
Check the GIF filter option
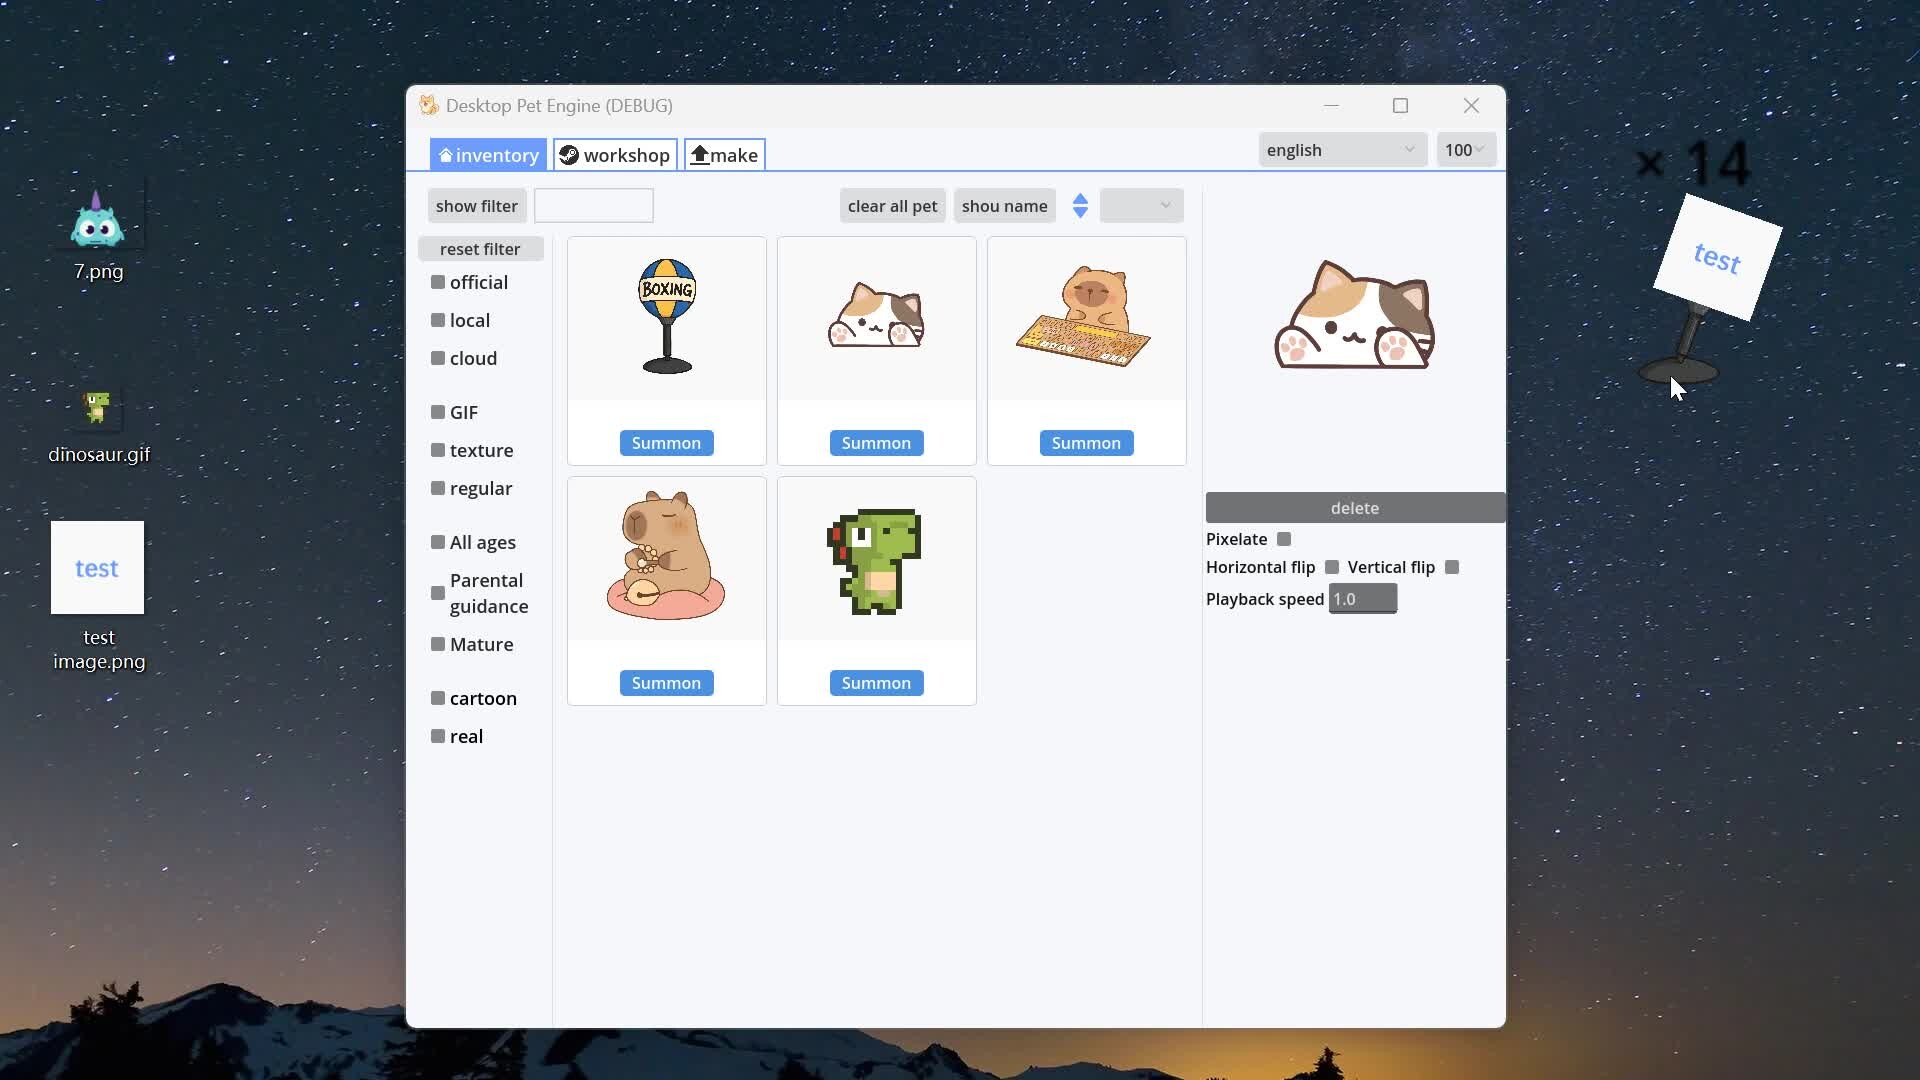click(x=438, y=412)
